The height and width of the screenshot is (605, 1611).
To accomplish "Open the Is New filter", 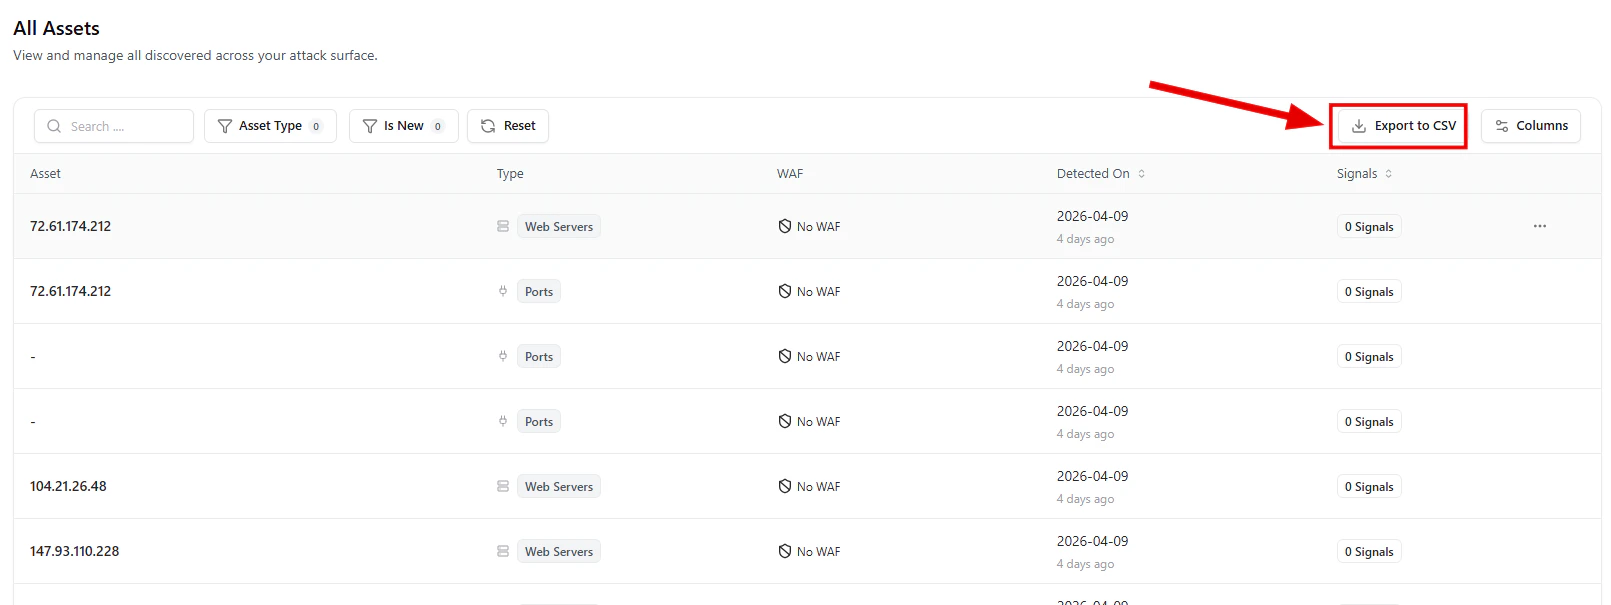I will point(403,126).
